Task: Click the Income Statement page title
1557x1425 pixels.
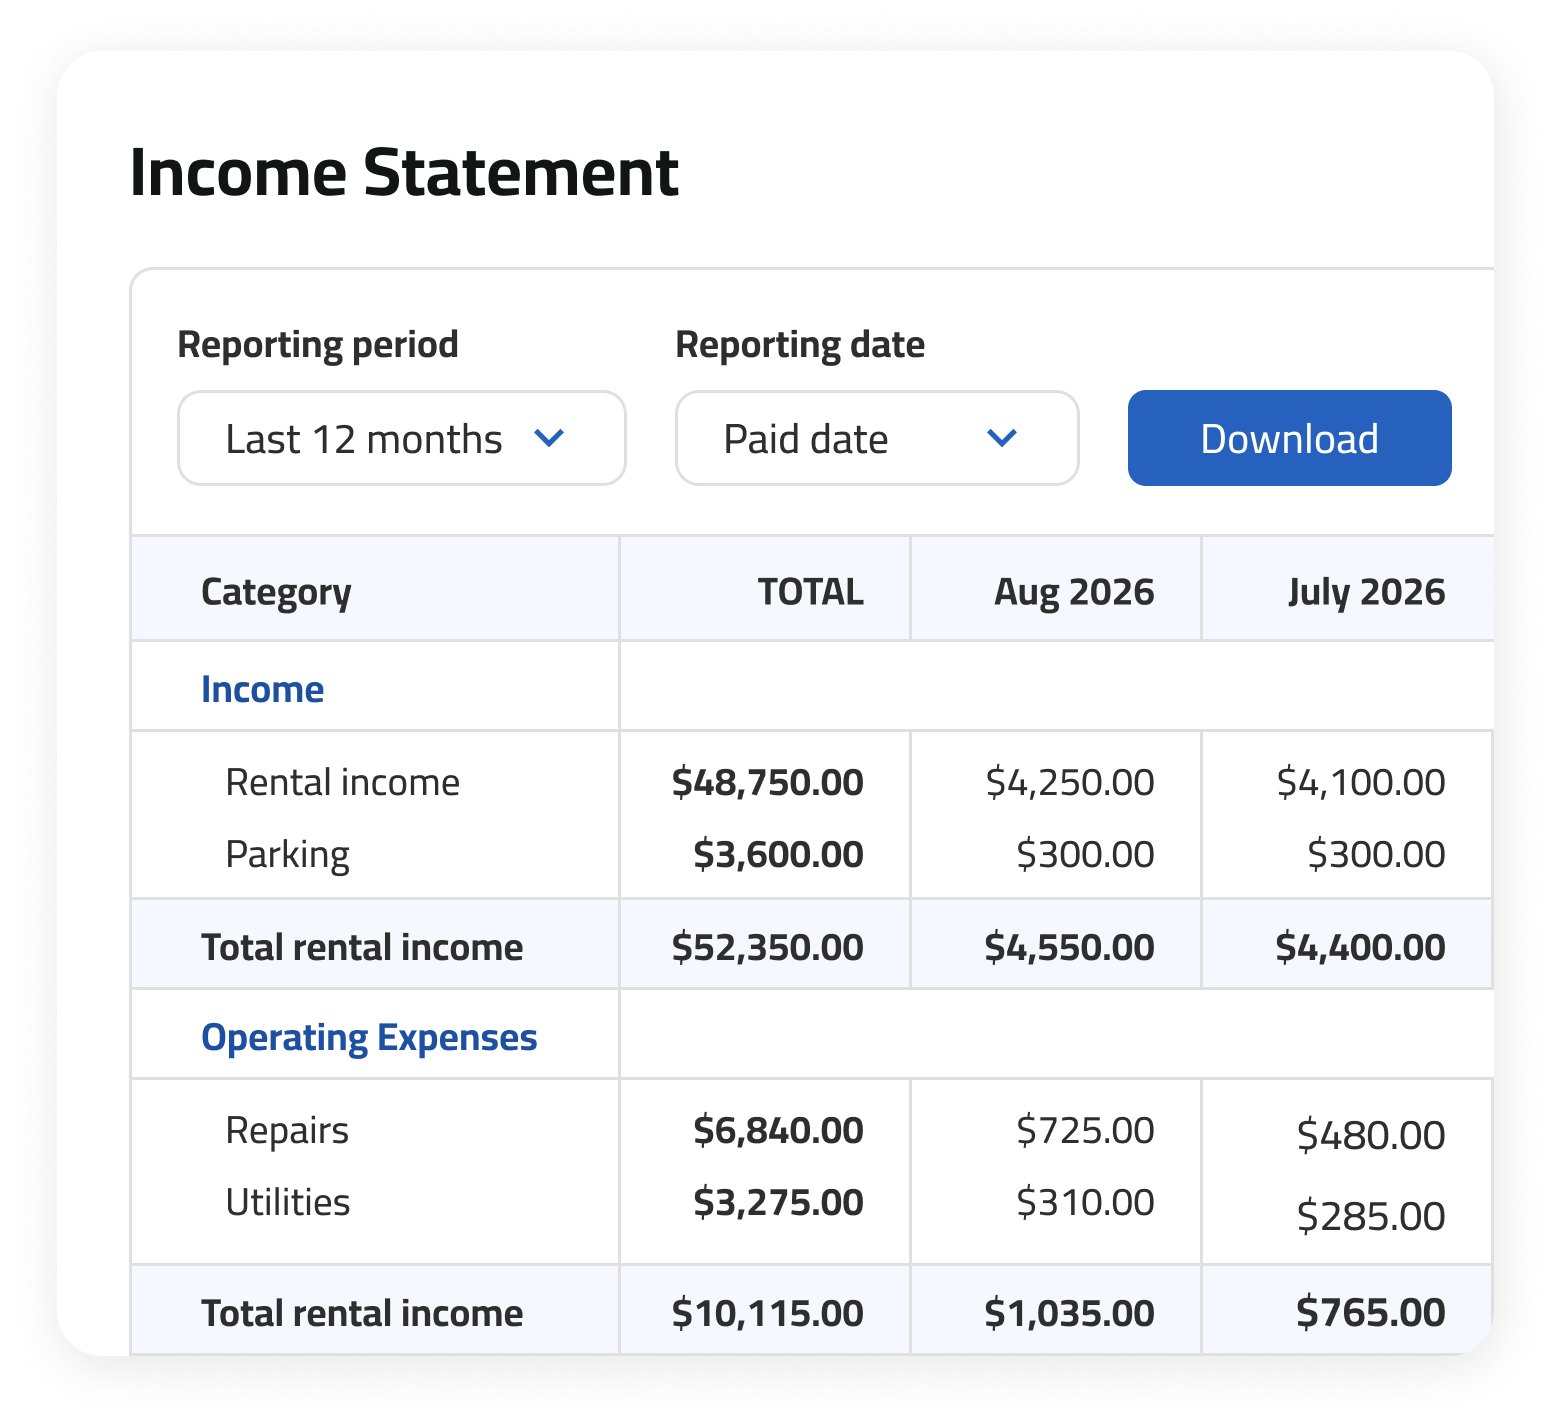Action: point(405,172)
